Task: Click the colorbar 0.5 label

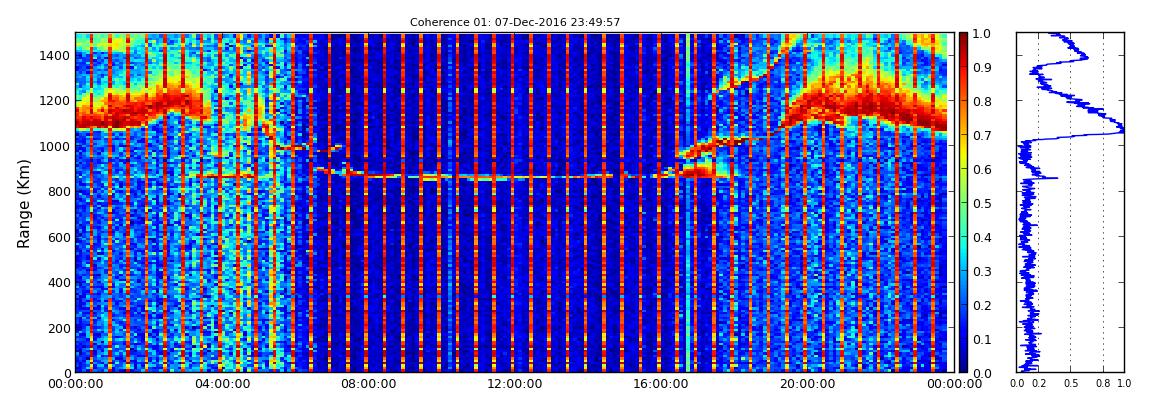Action: pyautogui.click(x=981, y=203)
